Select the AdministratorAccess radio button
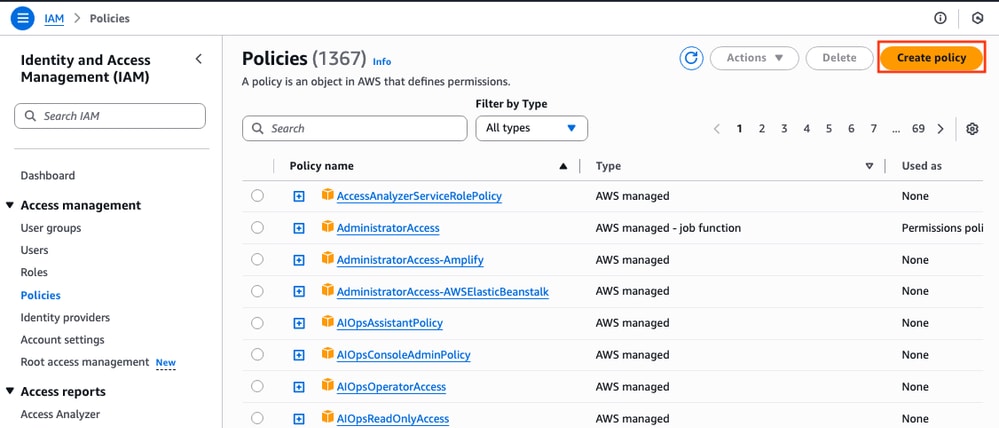Screen dimensions: 999x428 257,227
